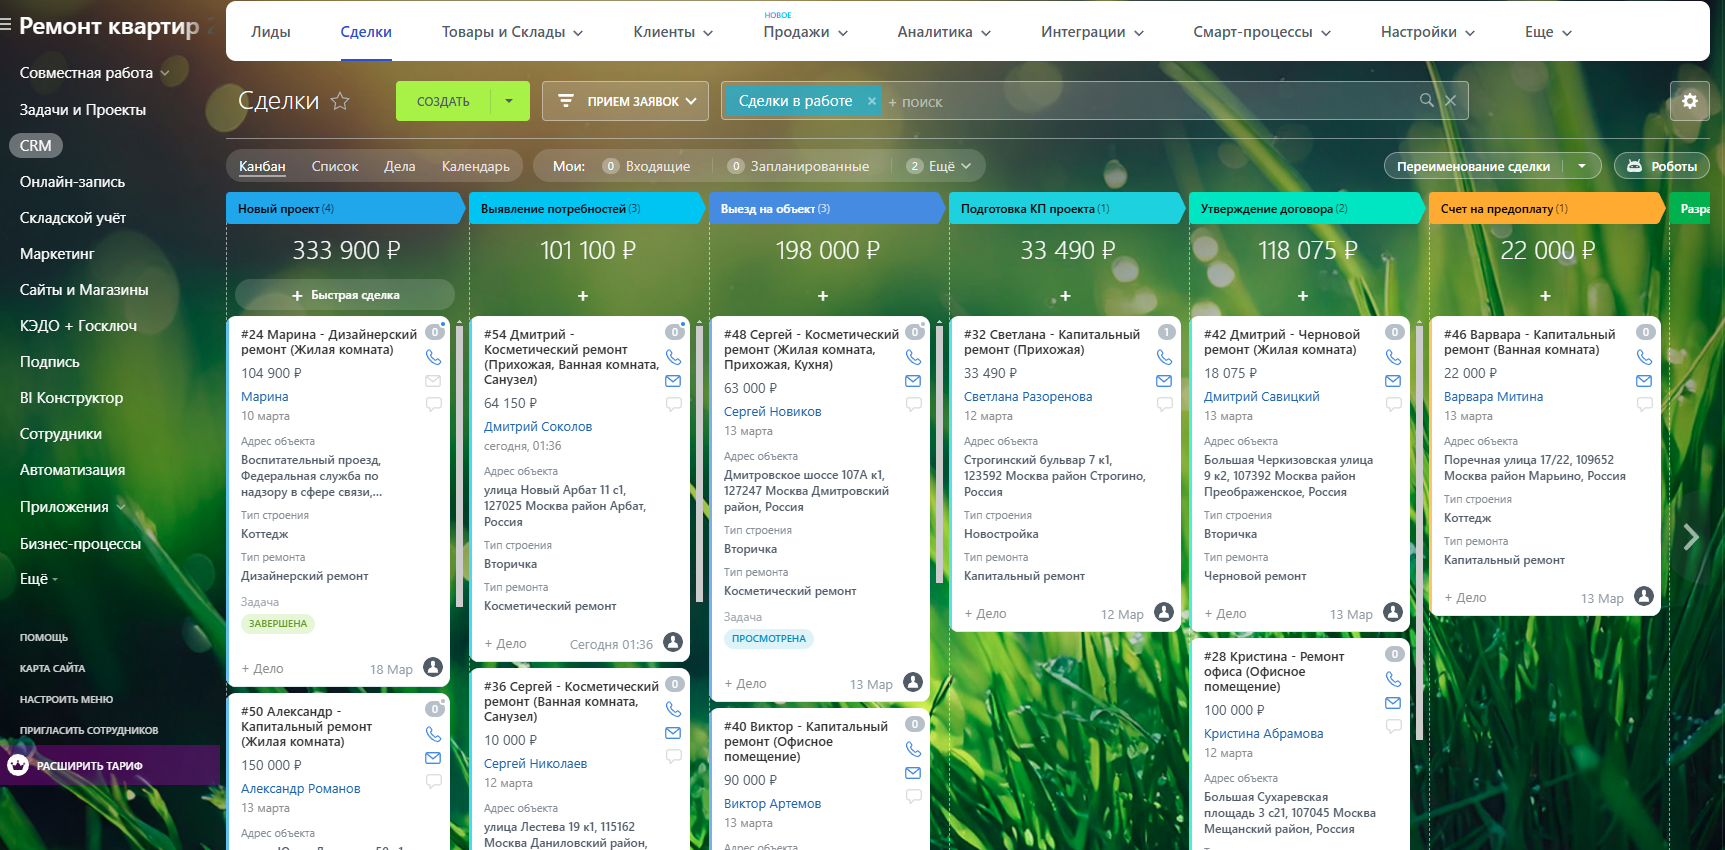
Task: Open НАСТРОИТЬ МЕНЮ in sidebar
Action: 66,700
